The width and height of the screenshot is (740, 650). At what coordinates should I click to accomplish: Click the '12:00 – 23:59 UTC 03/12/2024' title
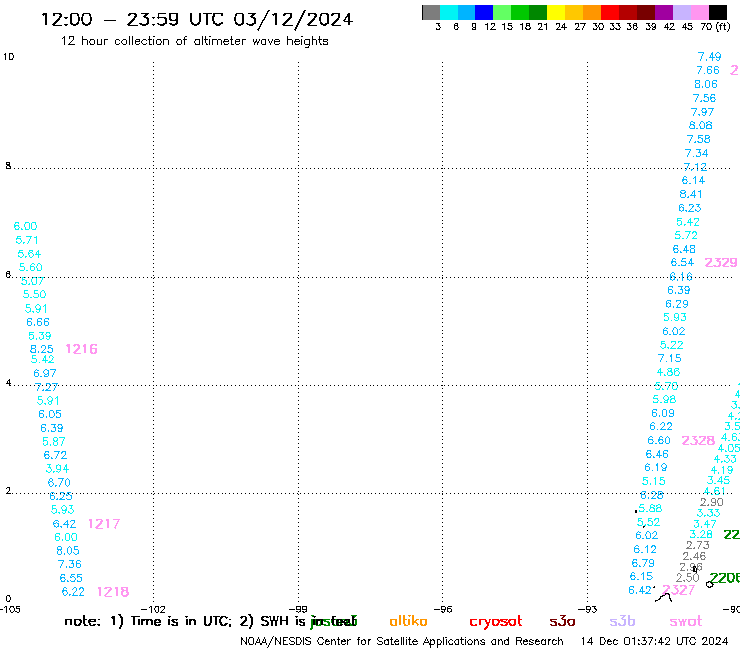point(196,19)
